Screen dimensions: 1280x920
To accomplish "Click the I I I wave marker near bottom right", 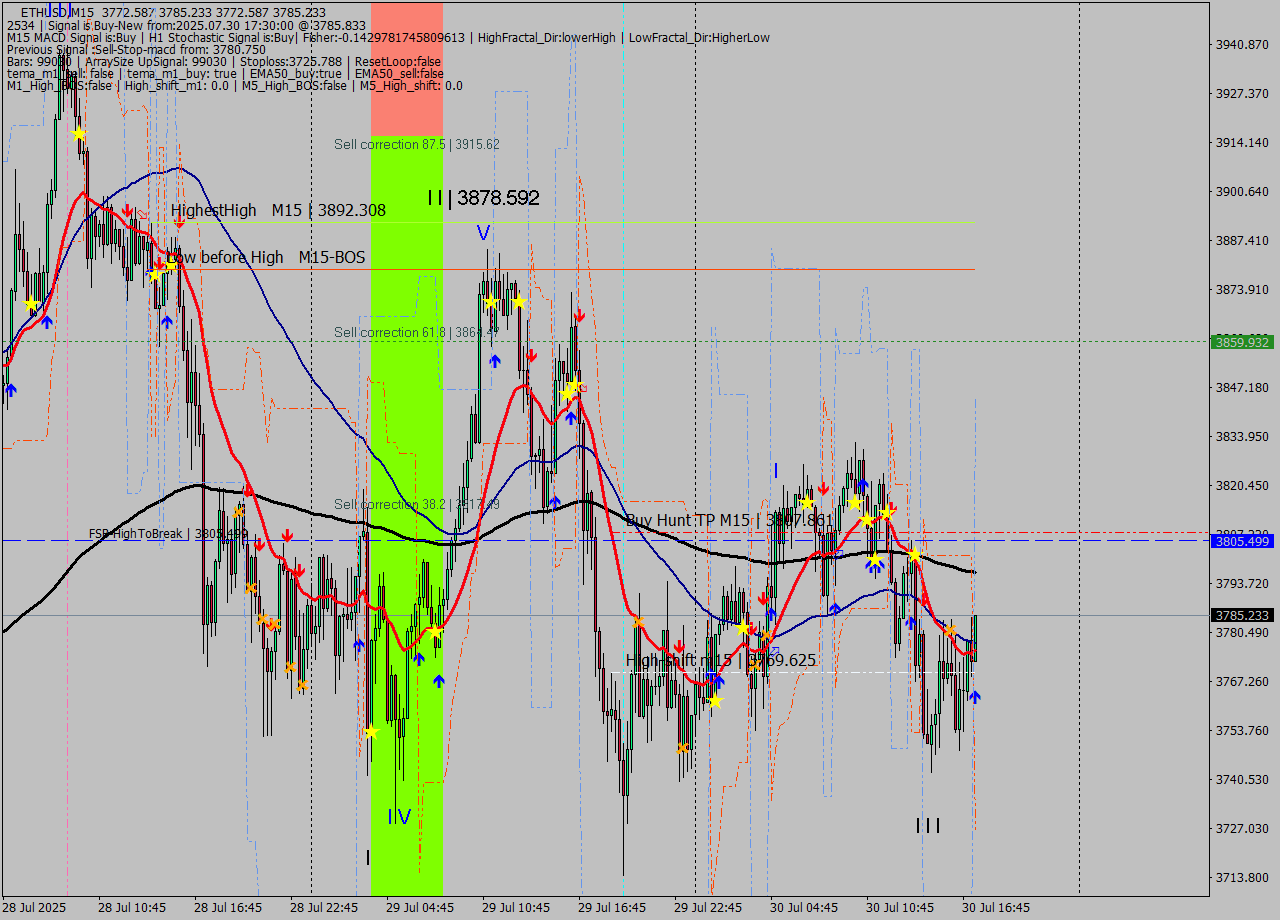I will pos(929,826).
